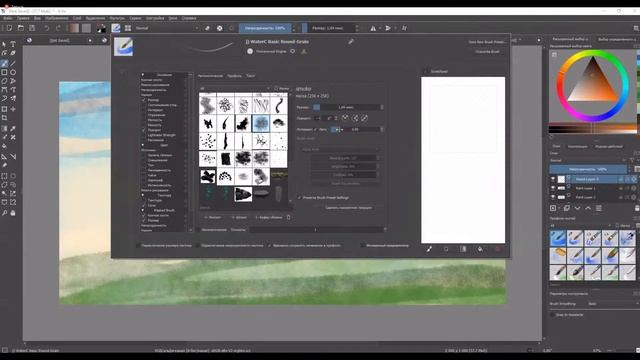
Task: Create a new document from toolbar
Action: [x=9, y=28]
